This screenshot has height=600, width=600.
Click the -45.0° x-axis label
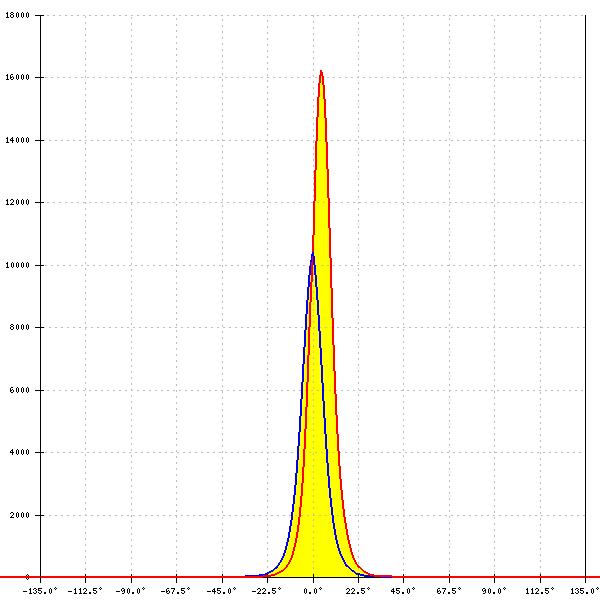(222, 591)
